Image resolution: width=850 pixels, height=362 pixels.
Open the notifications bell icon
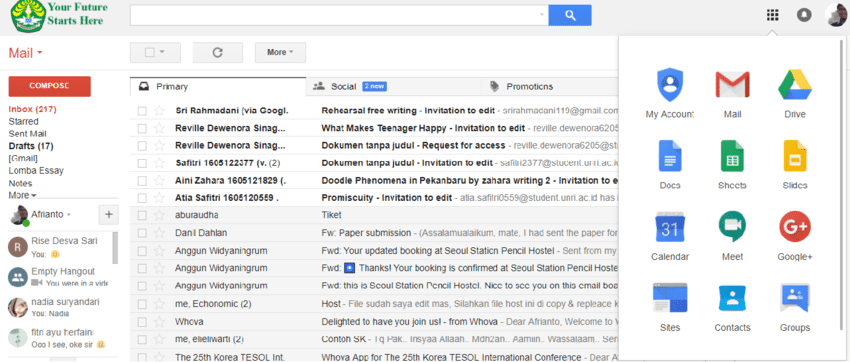coord(804,15)
